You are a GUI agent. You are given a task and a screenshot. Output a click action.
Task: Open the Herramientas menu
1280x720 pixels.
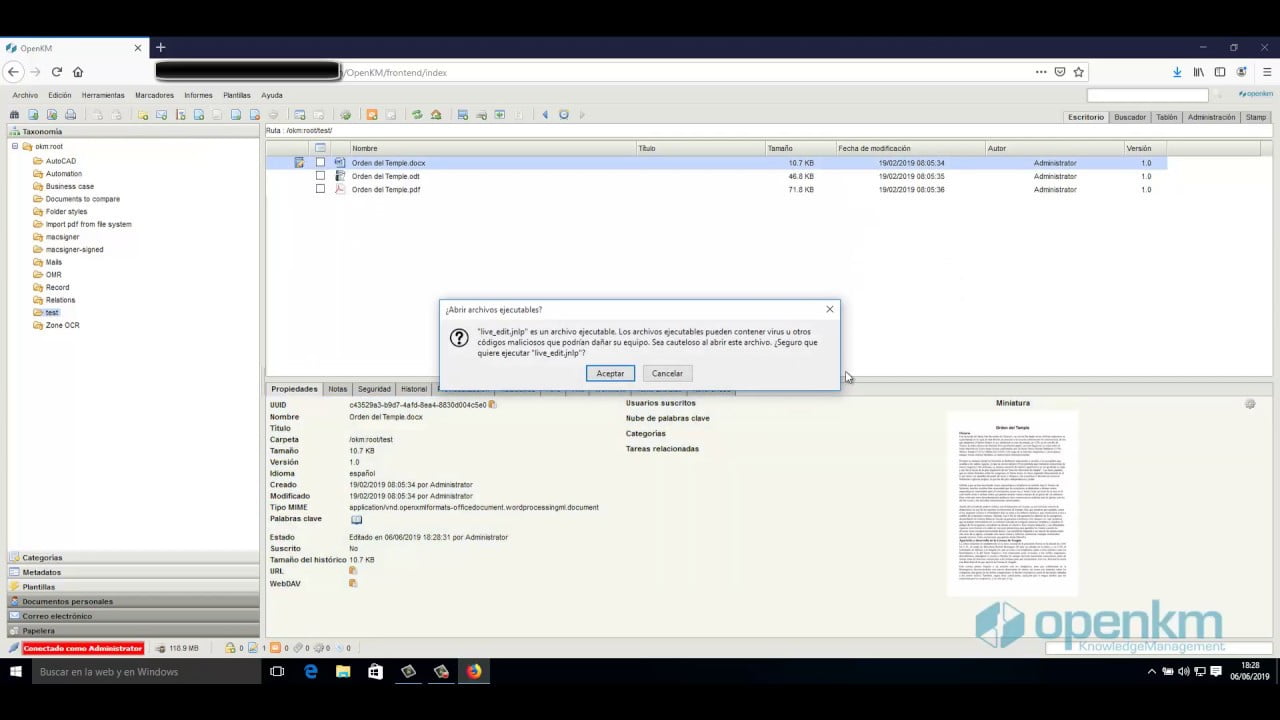103,95
